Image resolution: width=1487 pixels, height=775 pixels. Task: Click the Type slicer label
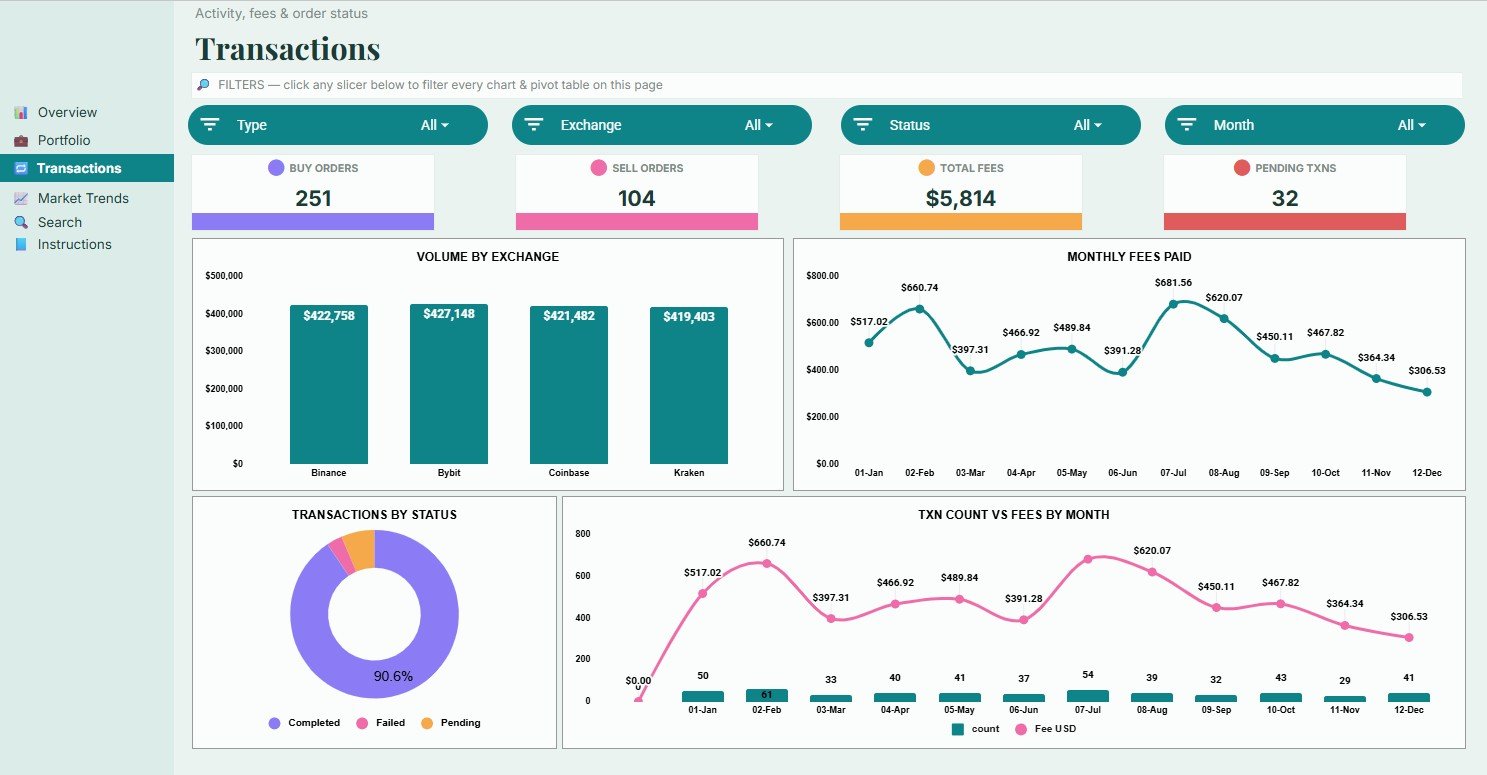click(x=252, y=125)
